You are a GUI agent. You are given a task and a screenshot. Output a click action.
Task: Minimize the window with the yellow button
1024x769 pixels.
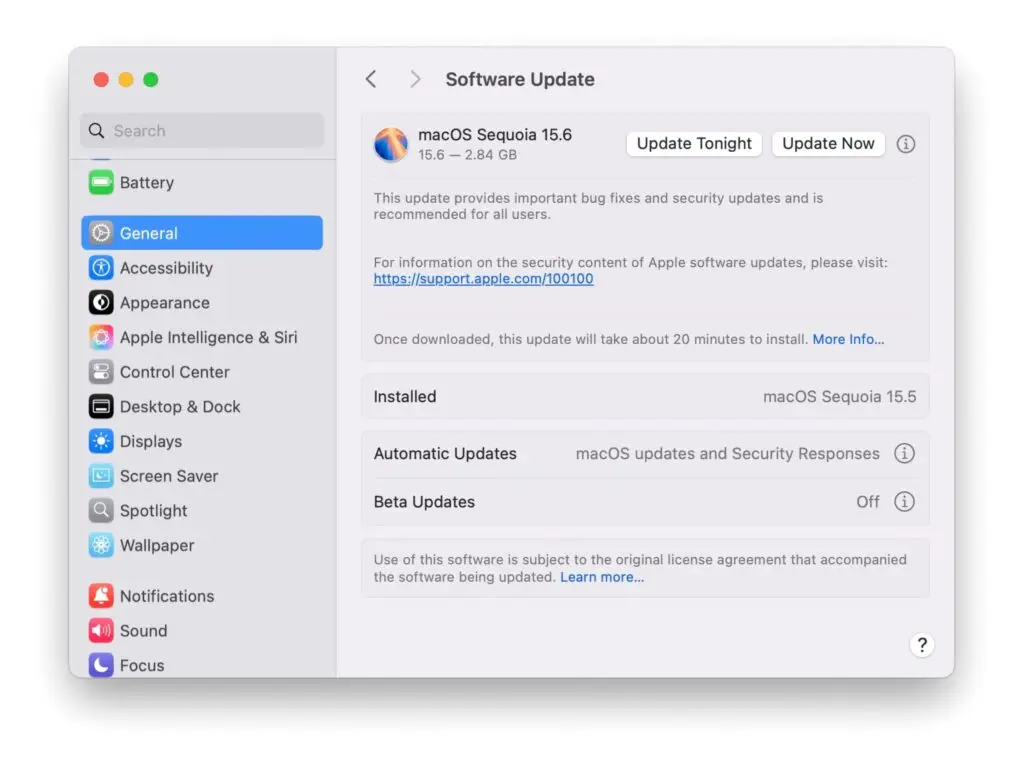126,80
